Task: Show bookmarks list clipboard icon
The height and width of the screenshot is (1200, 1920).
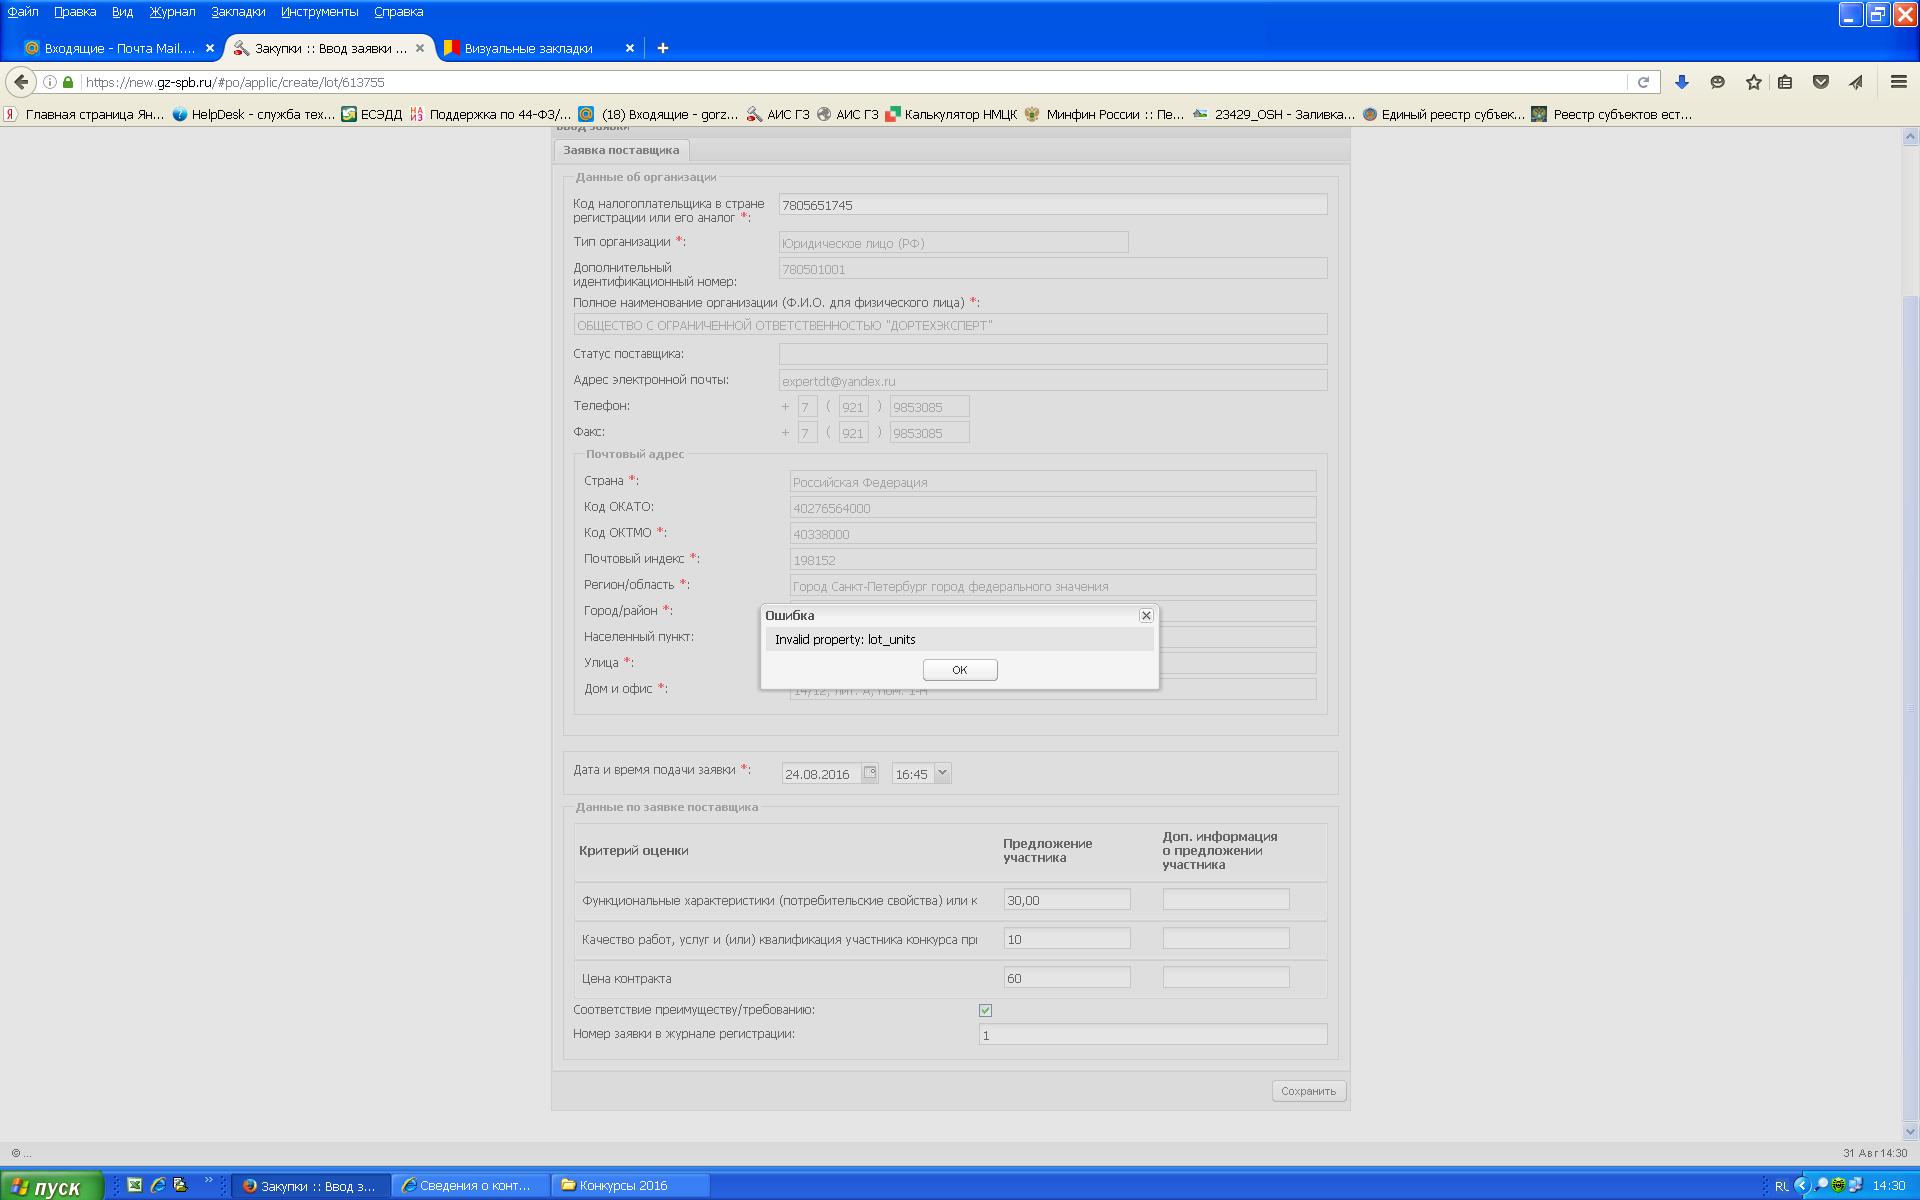Action: coord(1785,82)
